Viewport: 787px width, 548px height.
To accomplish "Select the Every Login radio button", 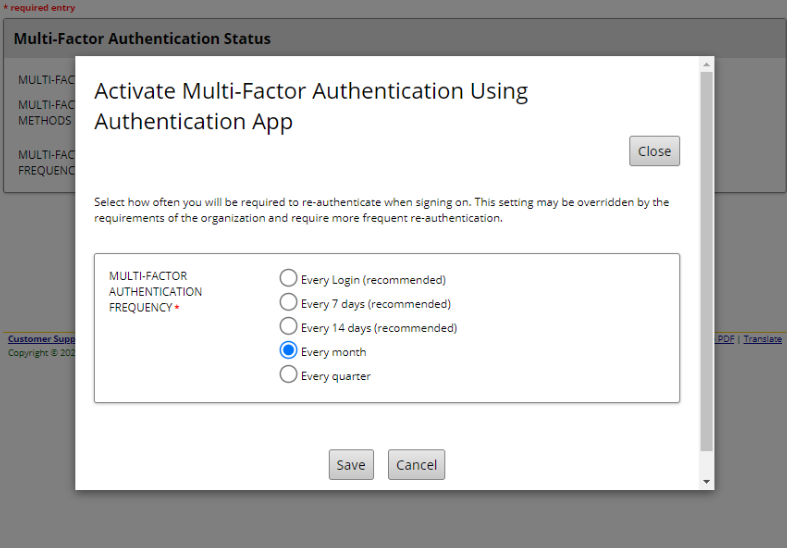I will coord(288,279).
